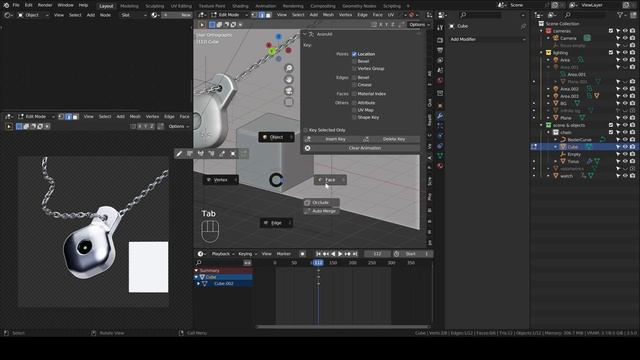Switch to the Modeling workspace tab

(x=129, y=6)
